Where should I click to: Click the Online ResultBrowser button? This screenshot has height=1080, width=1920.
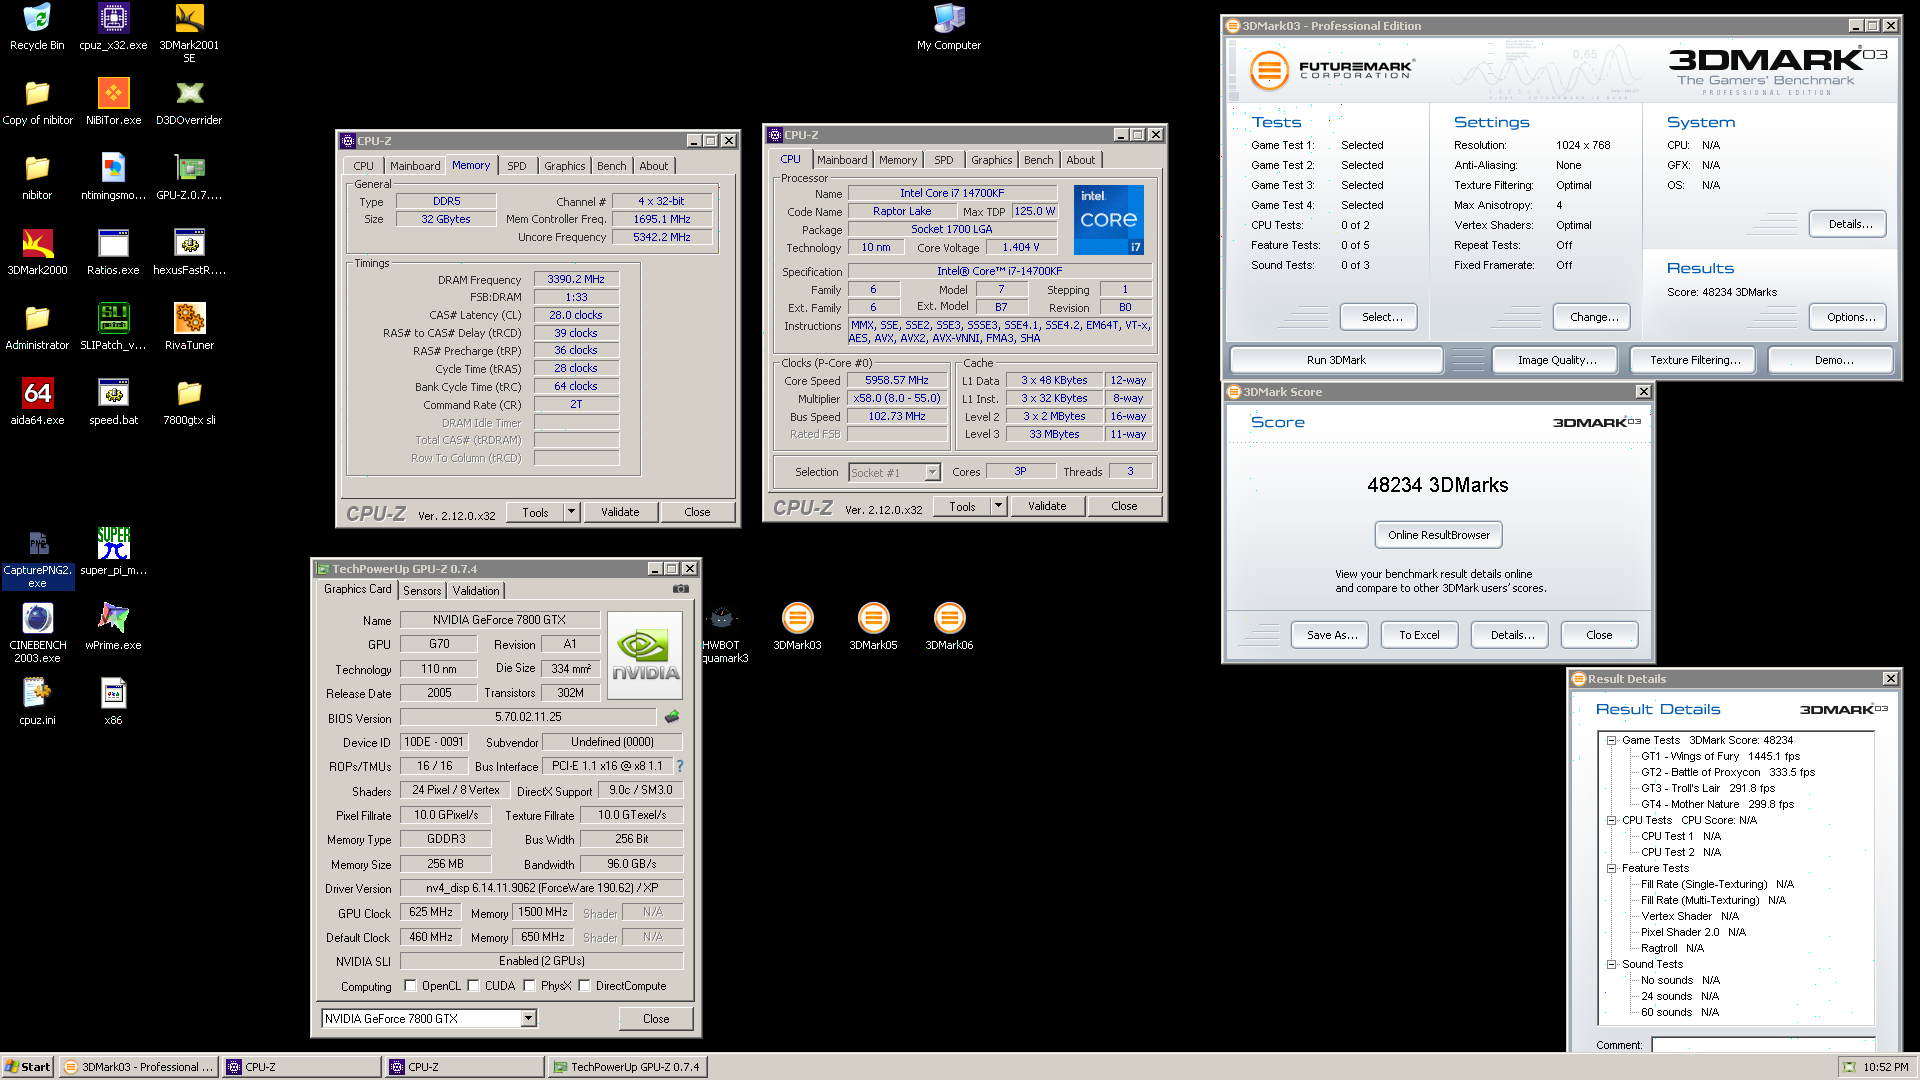(x=1438, y=535)
